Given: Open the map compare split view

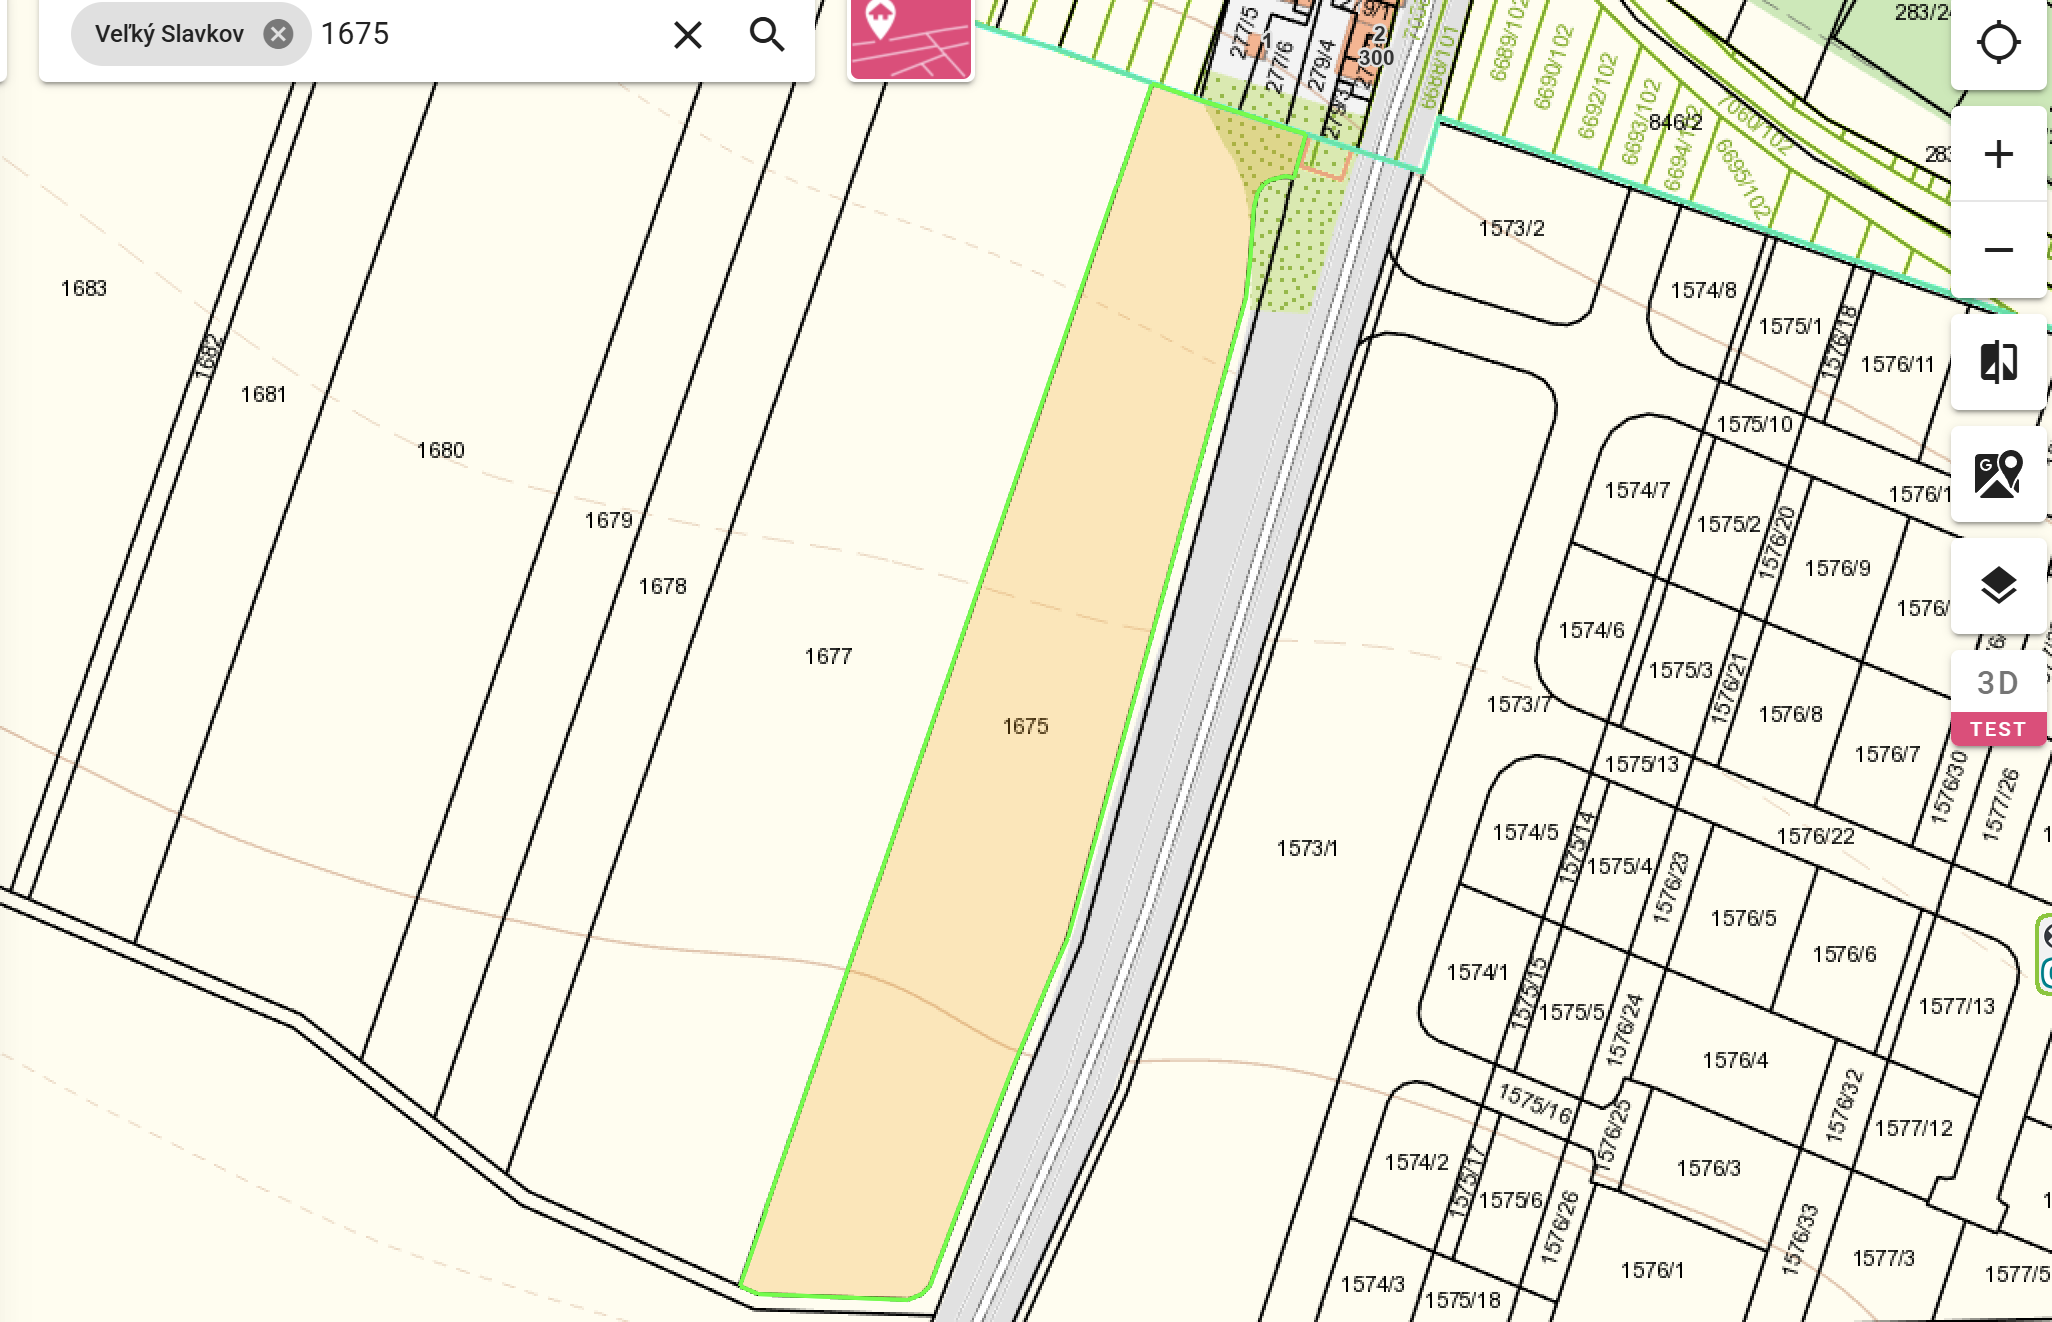Looking at the screenshot, I should [x=1998, y=362].
